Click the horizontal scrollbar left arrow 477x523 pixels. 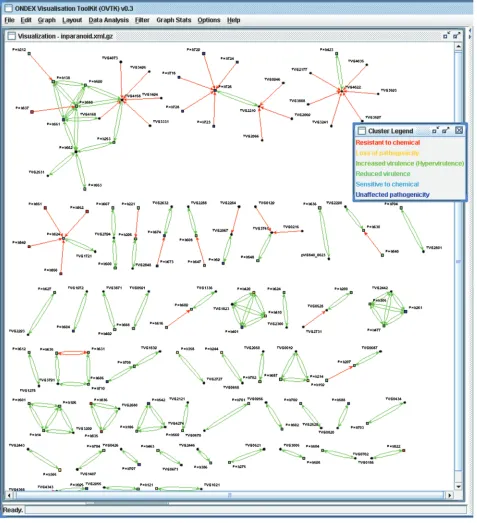9,495
